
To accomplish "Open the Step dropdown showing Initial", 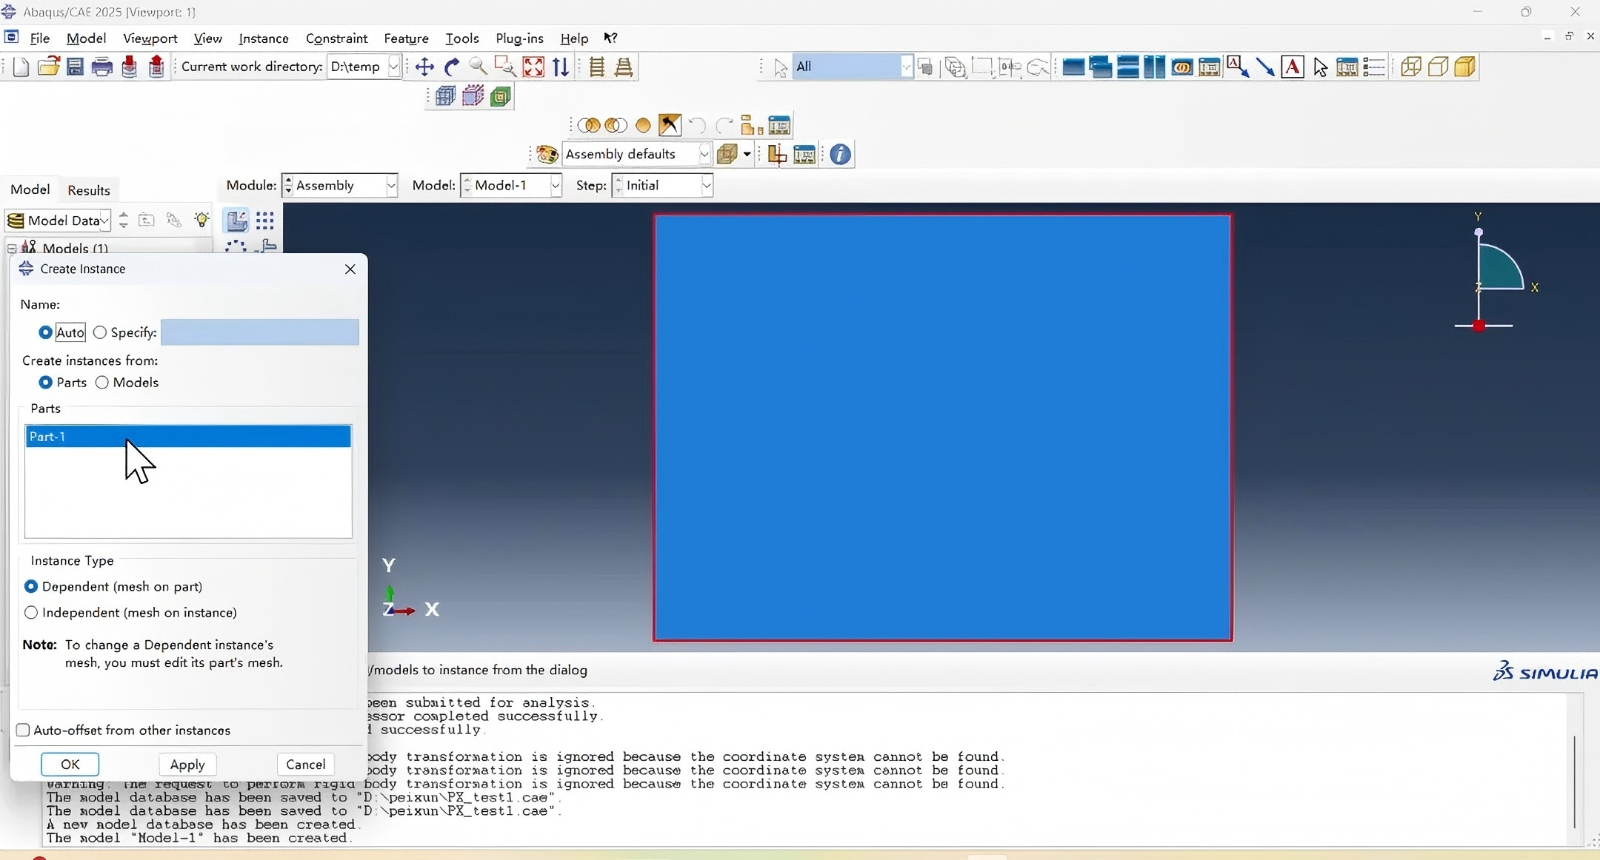I will click(x=665, y=186).
